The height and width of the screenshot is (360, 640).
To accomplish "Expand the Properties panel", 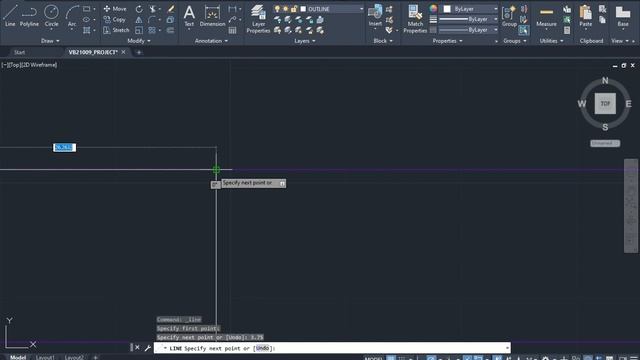I will point(447,41).
